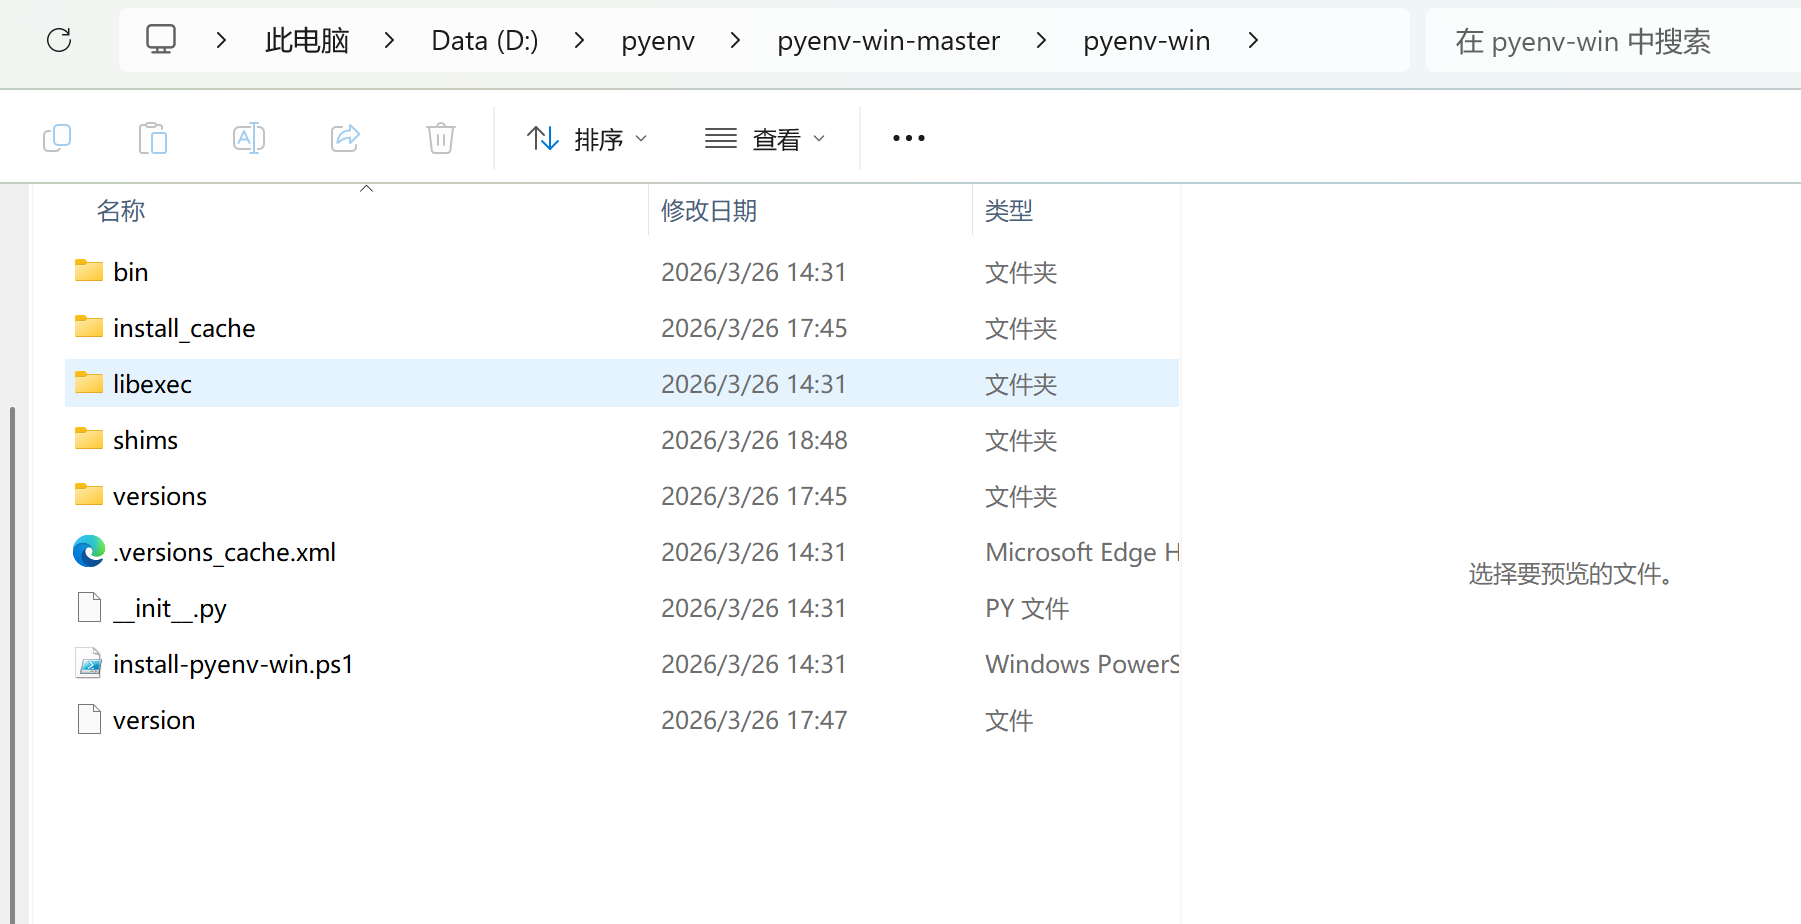Navigate to 此电脑 in address bar
1801x924 pixels.
[307, 40]
